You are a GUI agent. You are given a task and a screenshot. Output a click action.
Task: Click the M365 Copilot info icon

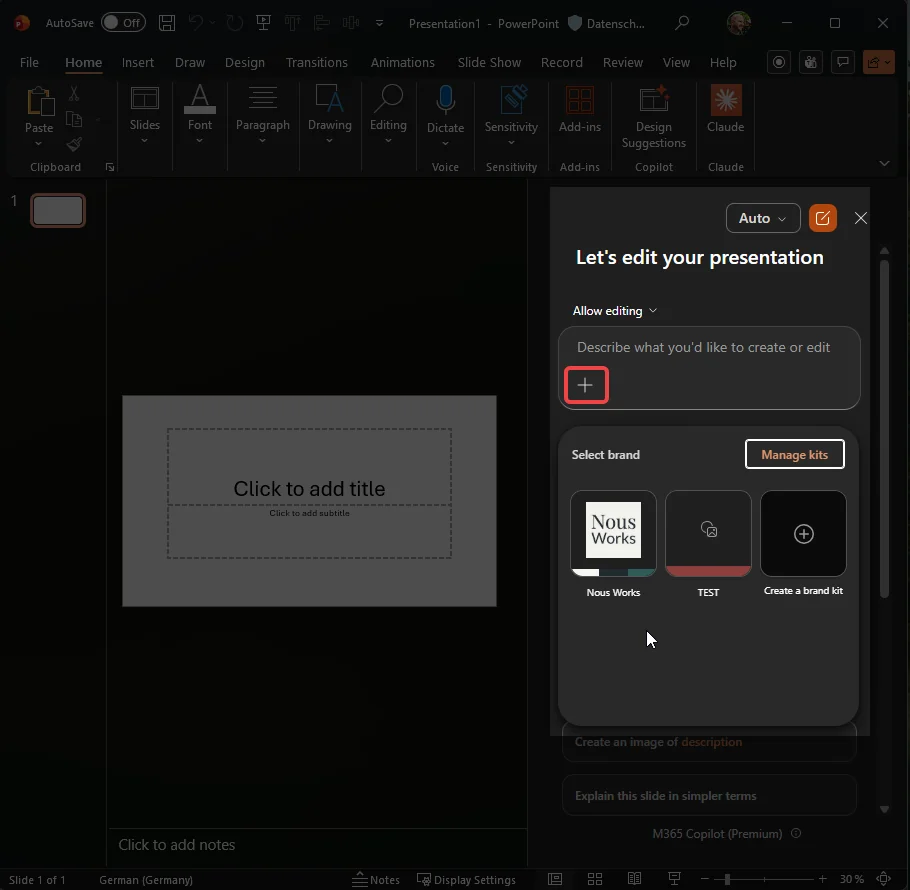pos(796,833)
